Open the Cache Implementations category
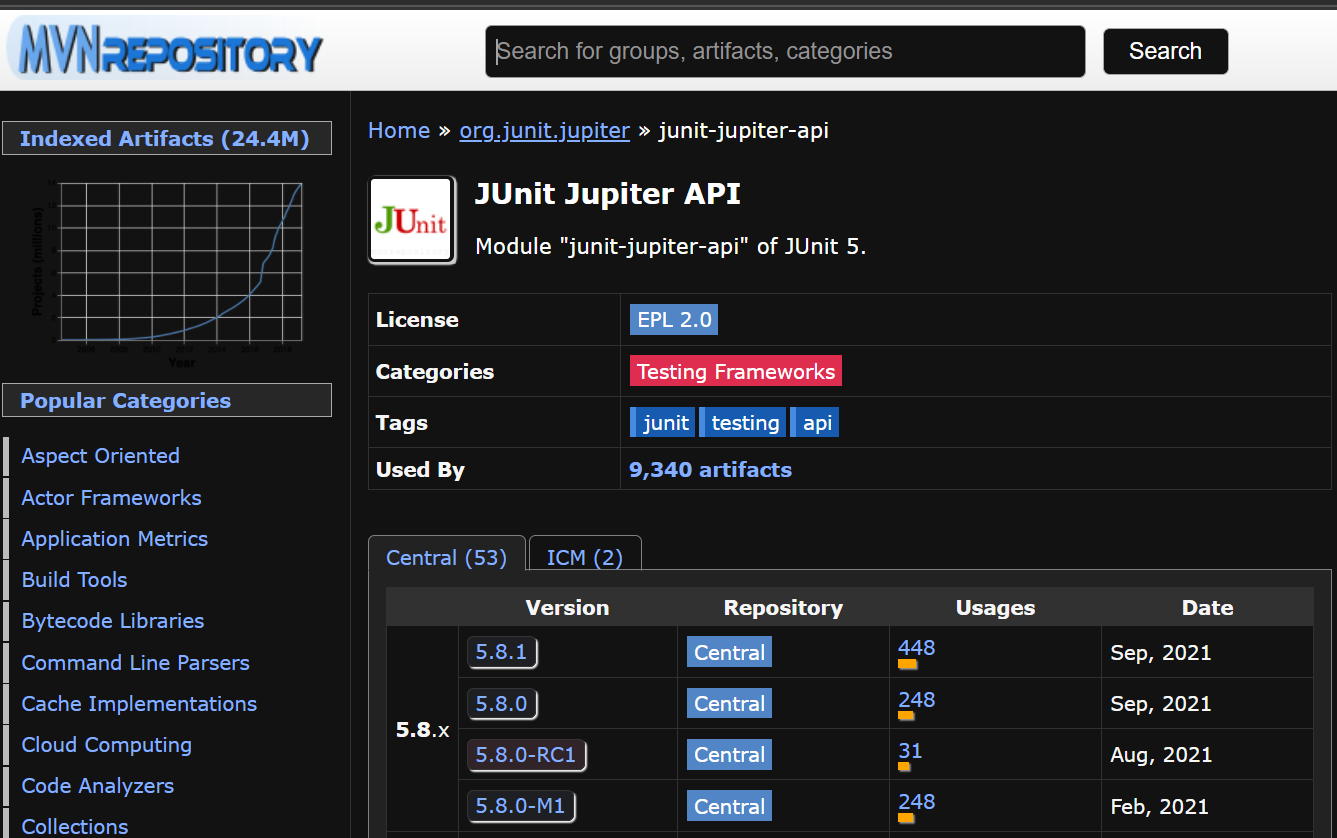 point(139,703)
